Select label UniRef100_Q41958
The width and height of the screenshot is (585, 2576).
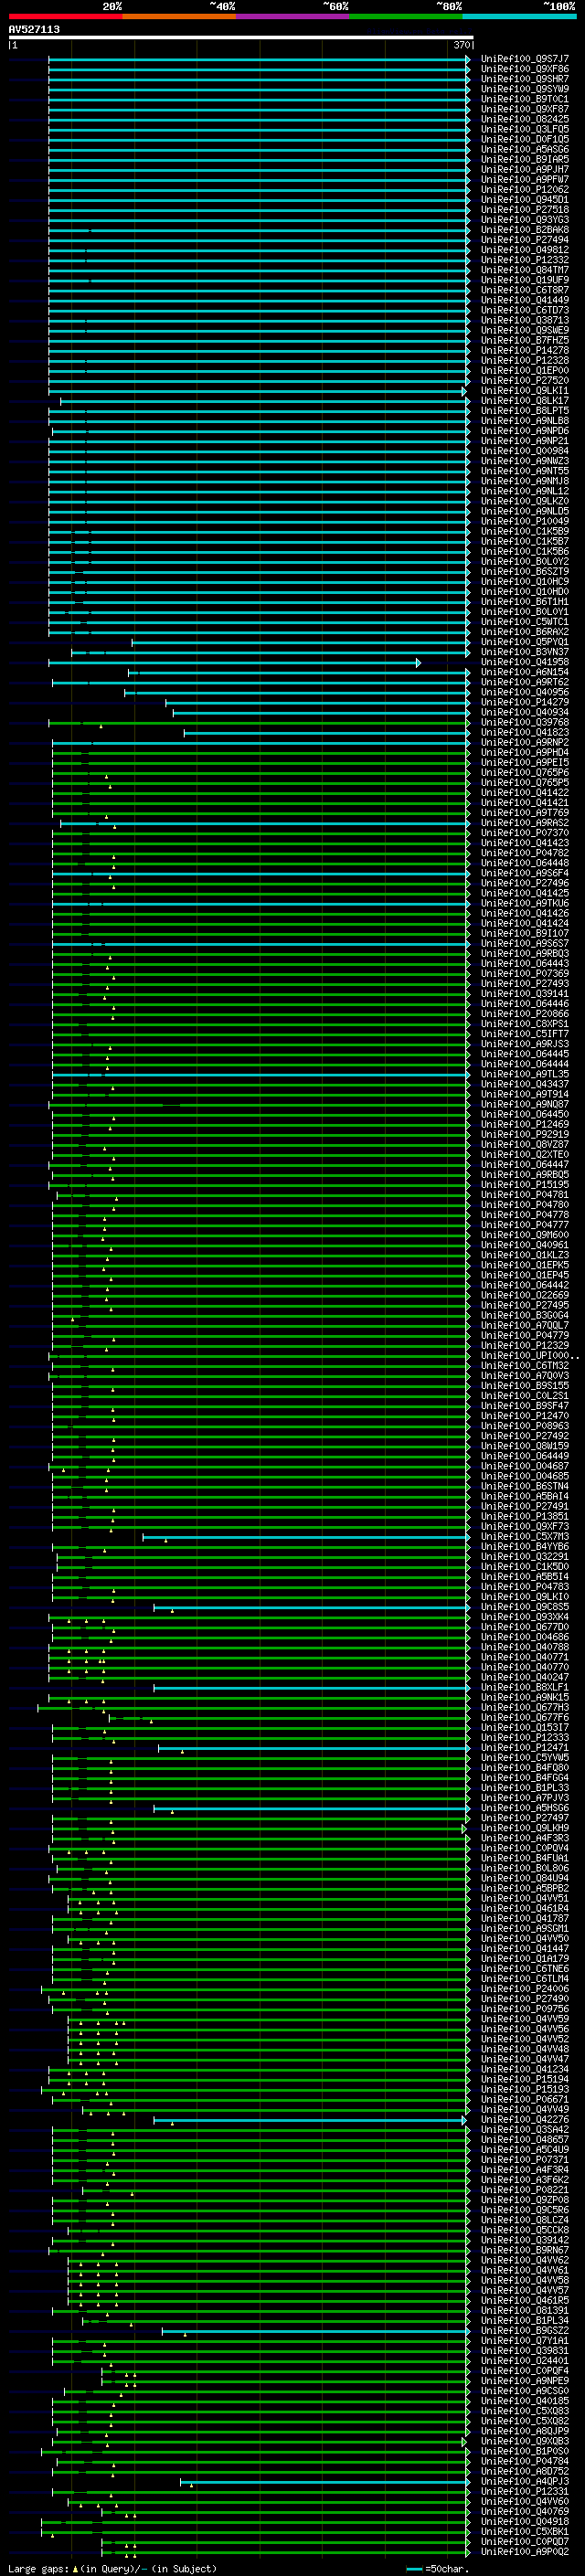(525, 662)
